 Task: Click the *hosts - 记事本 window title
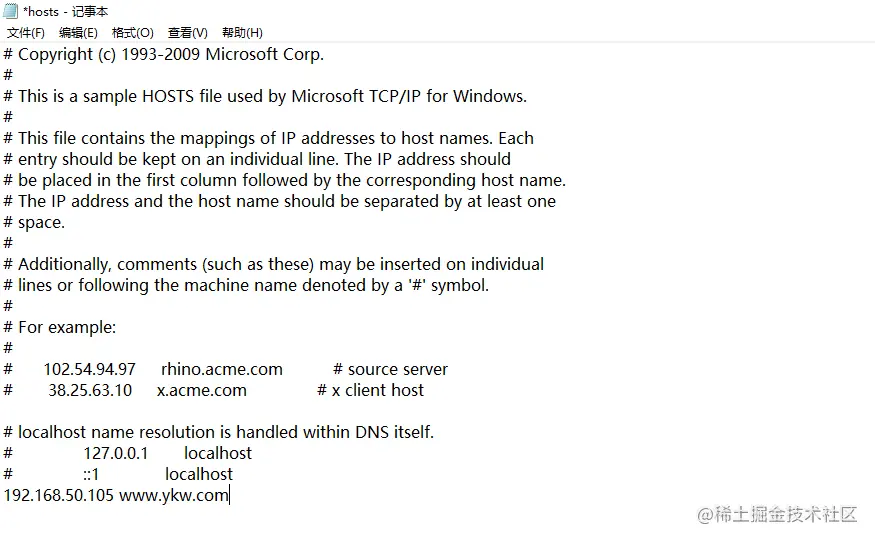[x=66, y=12]
